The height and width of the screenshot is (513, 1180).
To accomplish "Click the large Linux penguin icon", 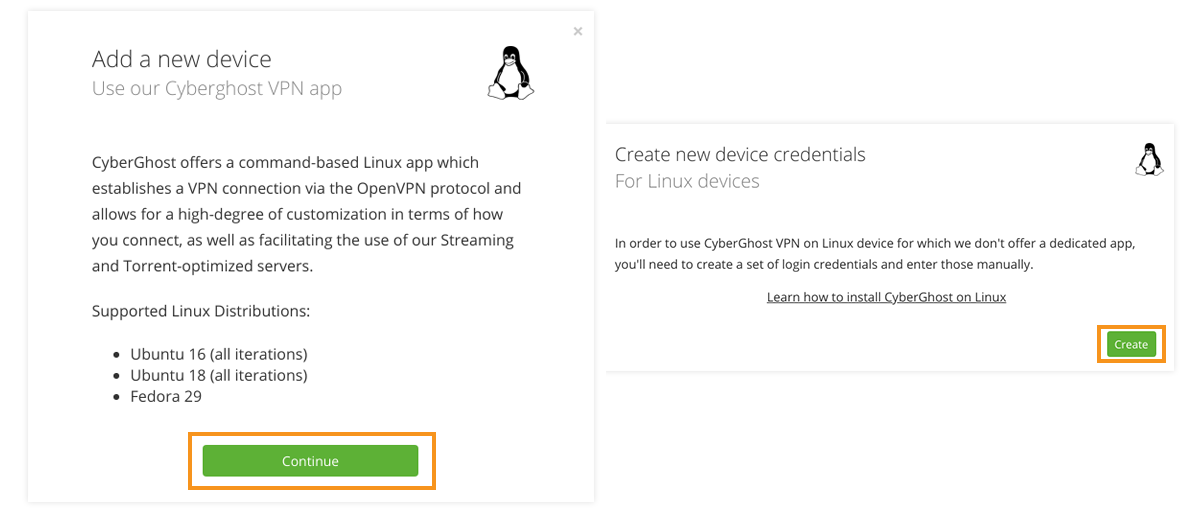I will 510,73.
